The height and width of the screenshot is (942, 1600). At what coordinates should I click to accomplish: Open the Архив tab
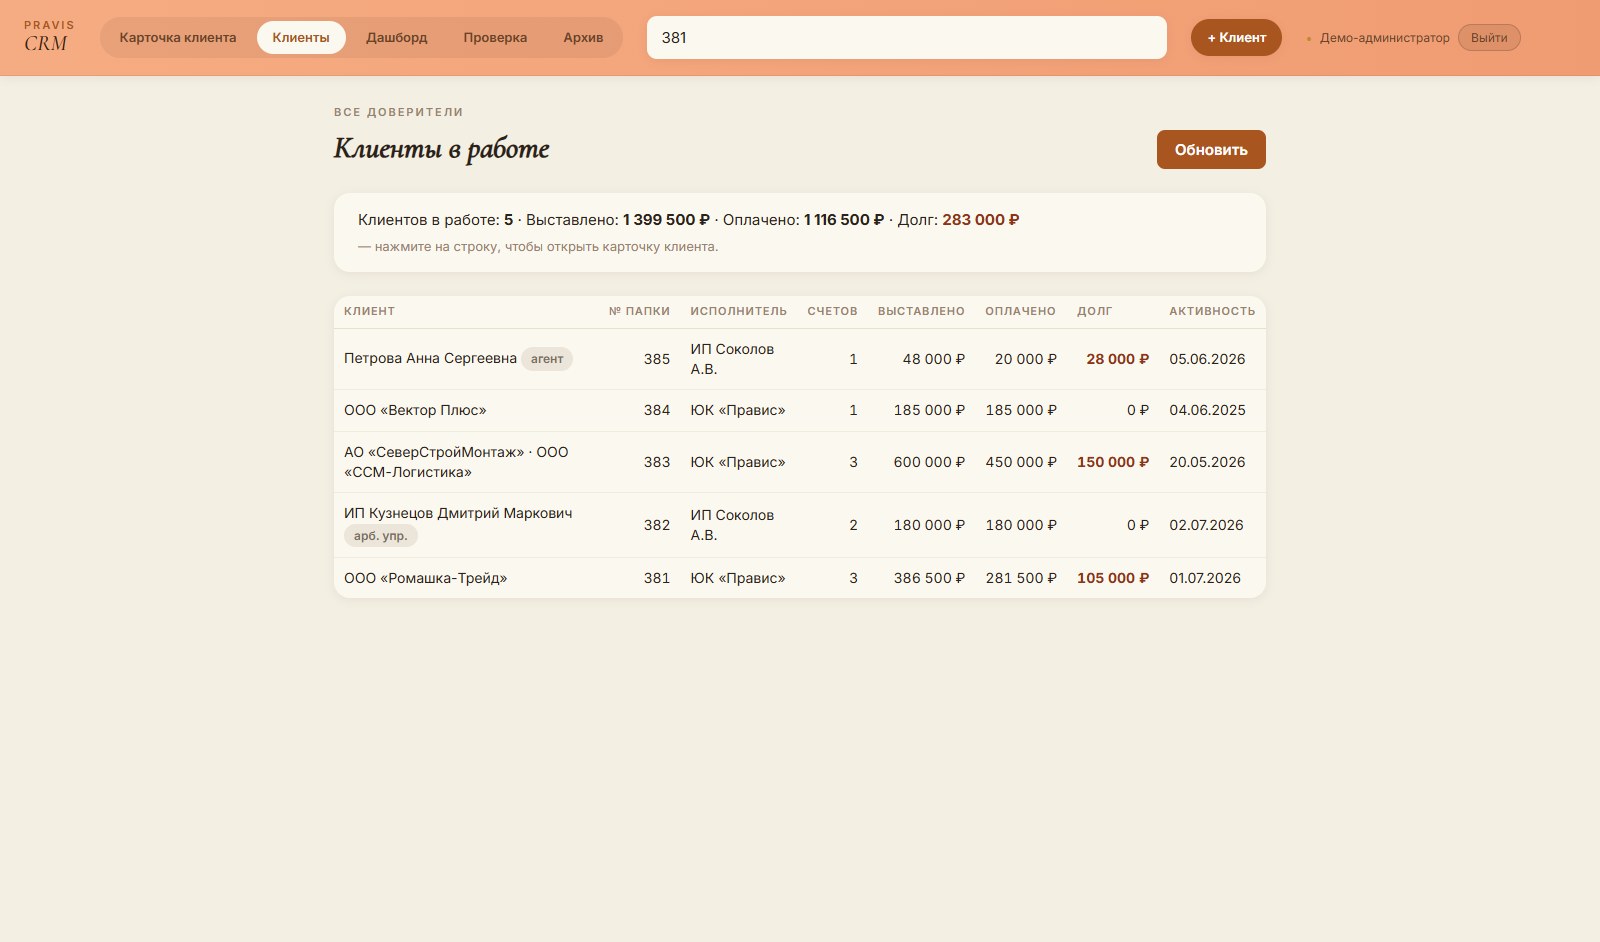(583, 38)
